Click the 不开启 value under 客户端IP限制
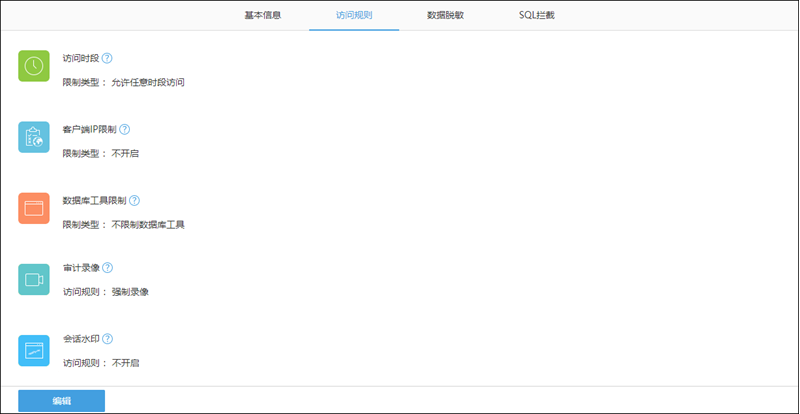 tap(125, 154)
